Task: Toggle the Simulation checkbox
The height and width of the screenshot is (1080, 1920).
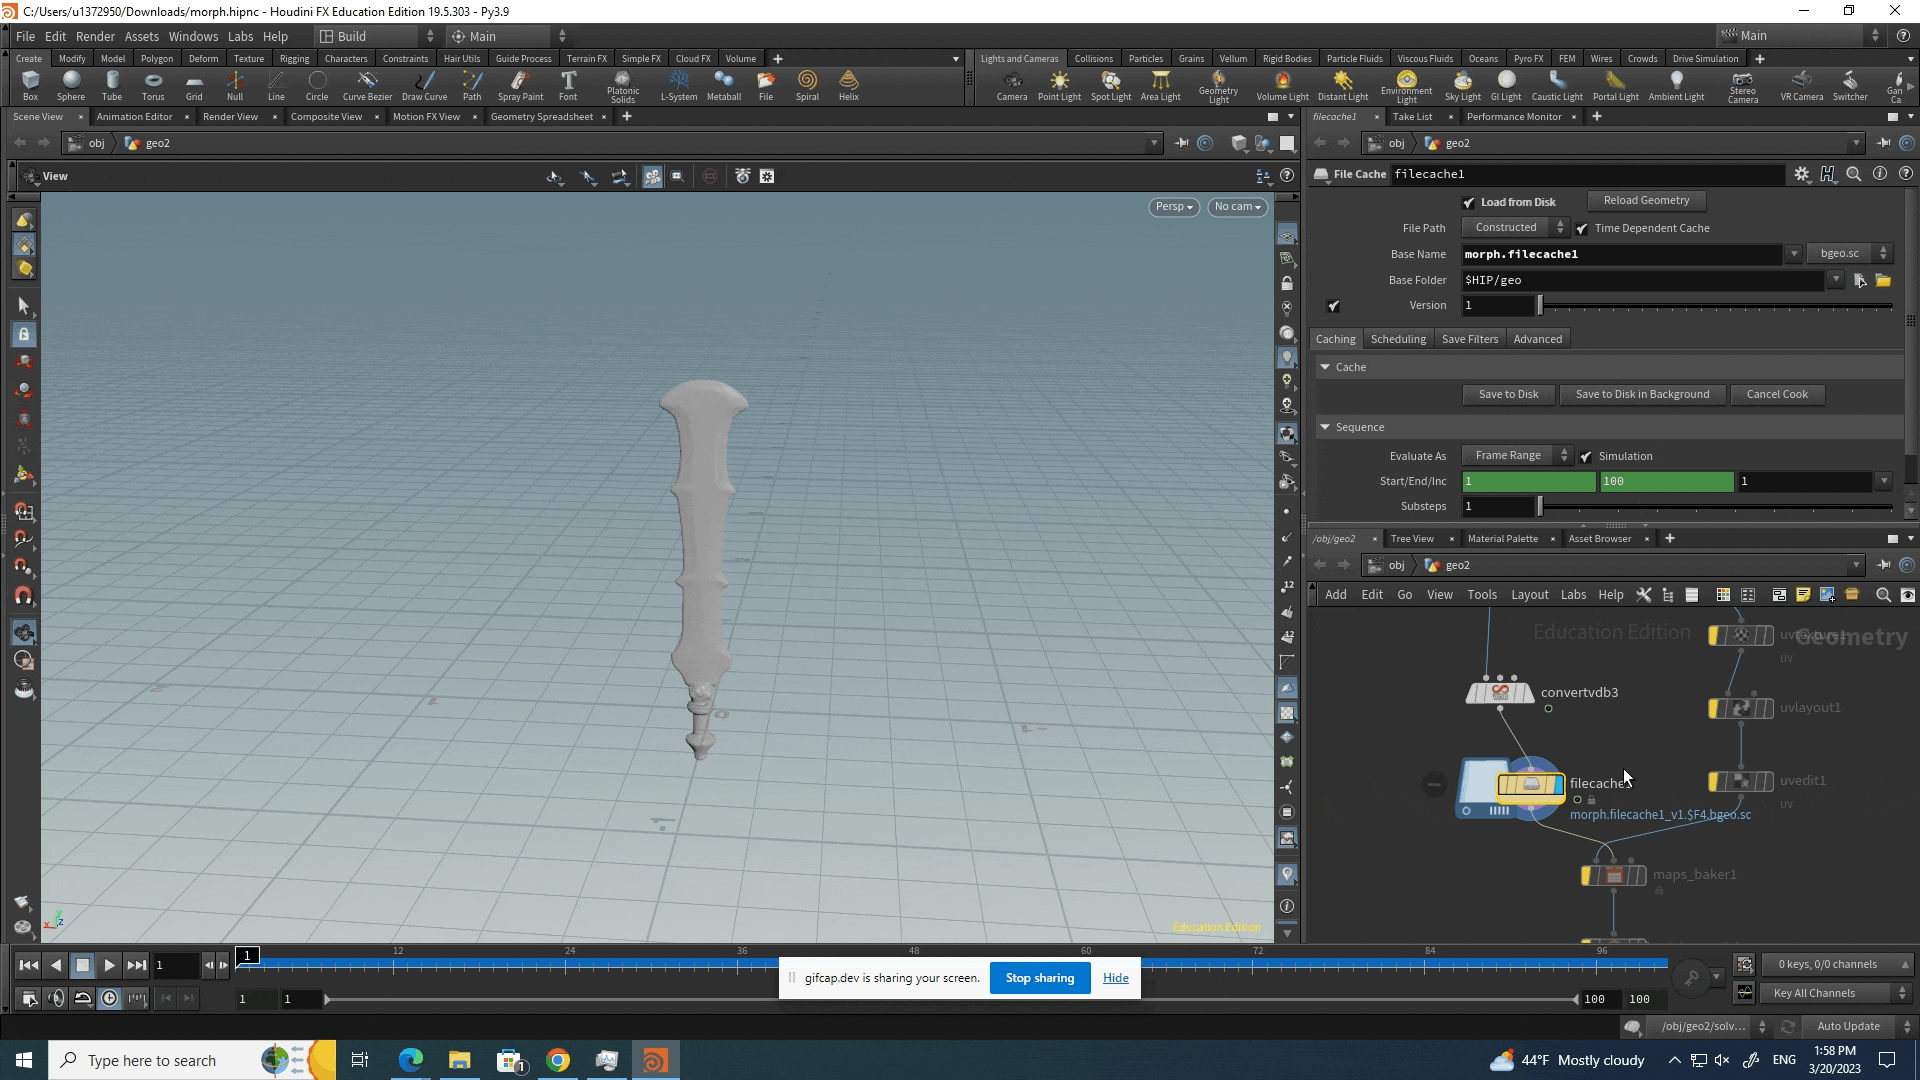Action: pyautogui.click(x=1586, y=457)
